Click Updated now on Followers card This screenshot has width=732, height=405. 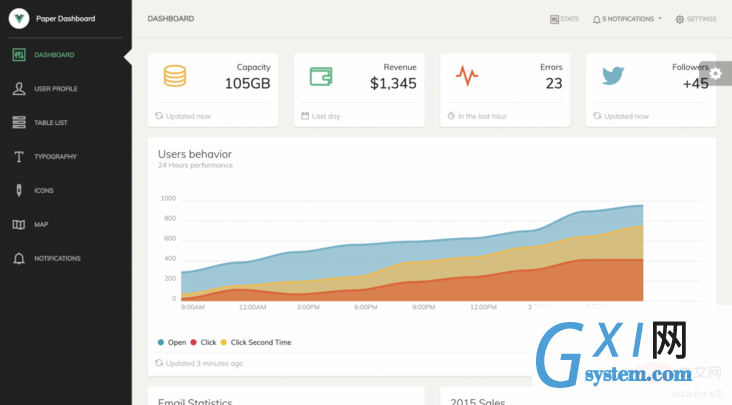click(626, 116)
